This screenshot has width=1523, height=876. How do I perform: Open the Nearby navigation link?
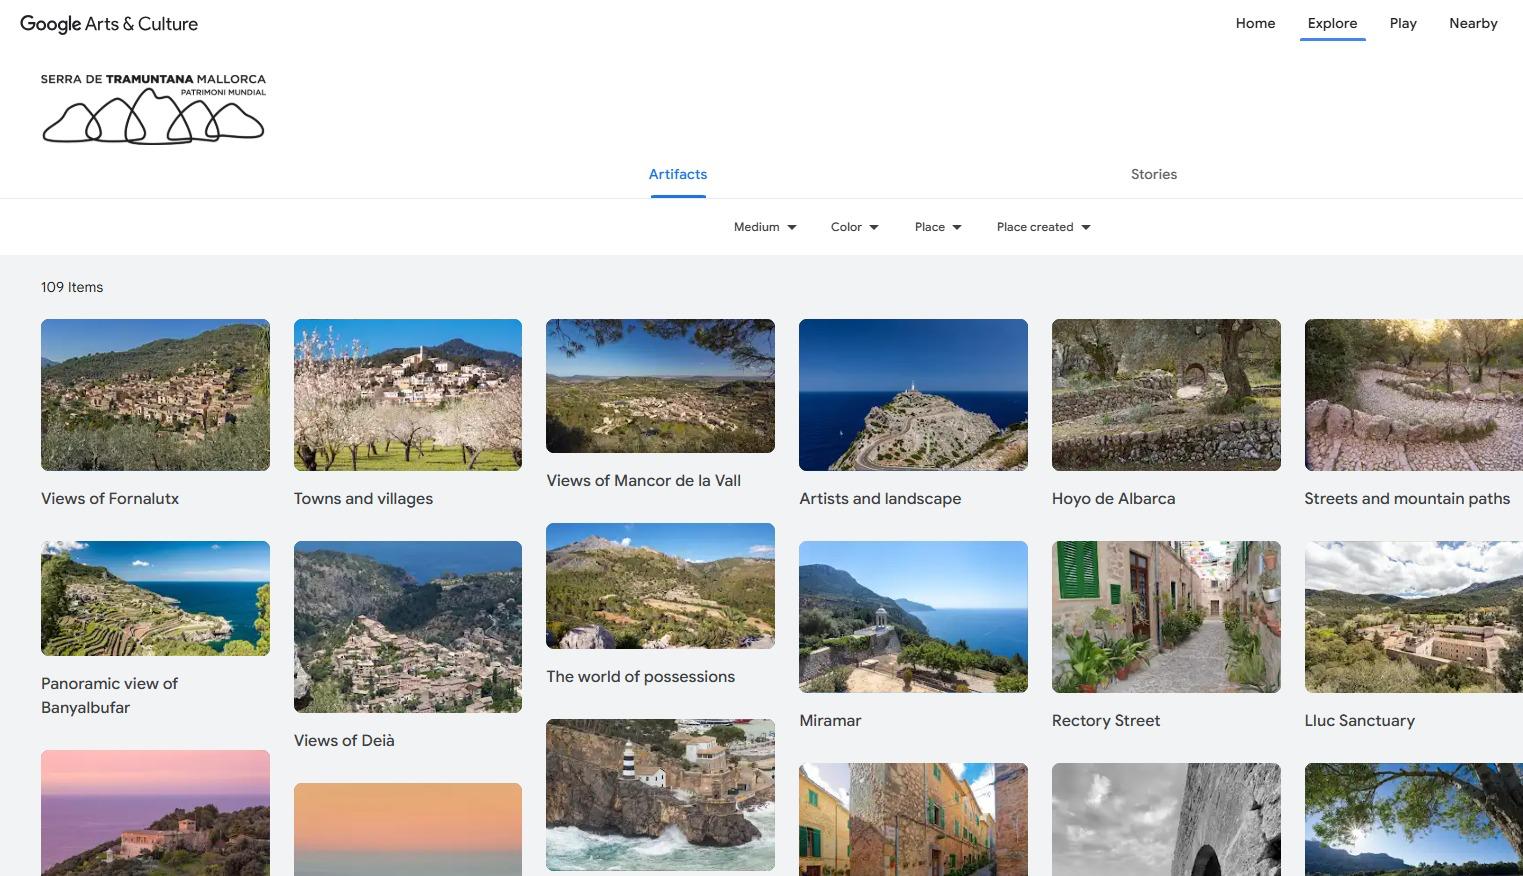click(x=1472, y=23)
